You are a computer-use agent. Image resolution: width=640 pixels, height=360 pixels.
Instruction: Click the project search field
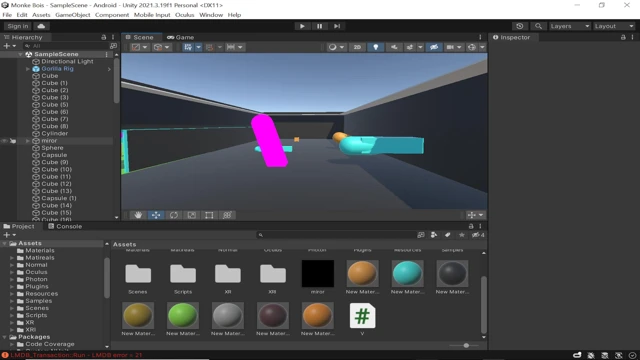pyautogui.click(x=337, y=235)
